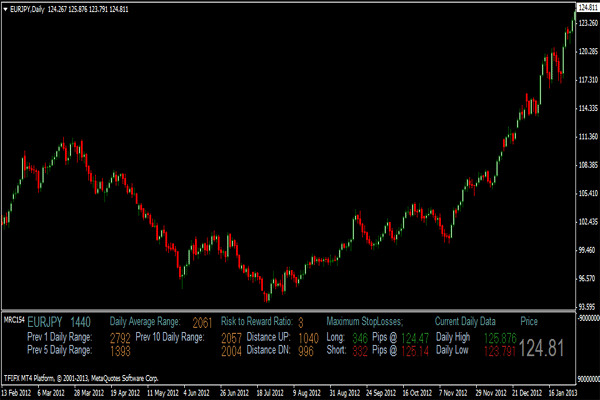Screen dimensions: 600x400
Task: Click the Short stop loss price 125.14
Action: pyautogui.click(x=415, y=351)
